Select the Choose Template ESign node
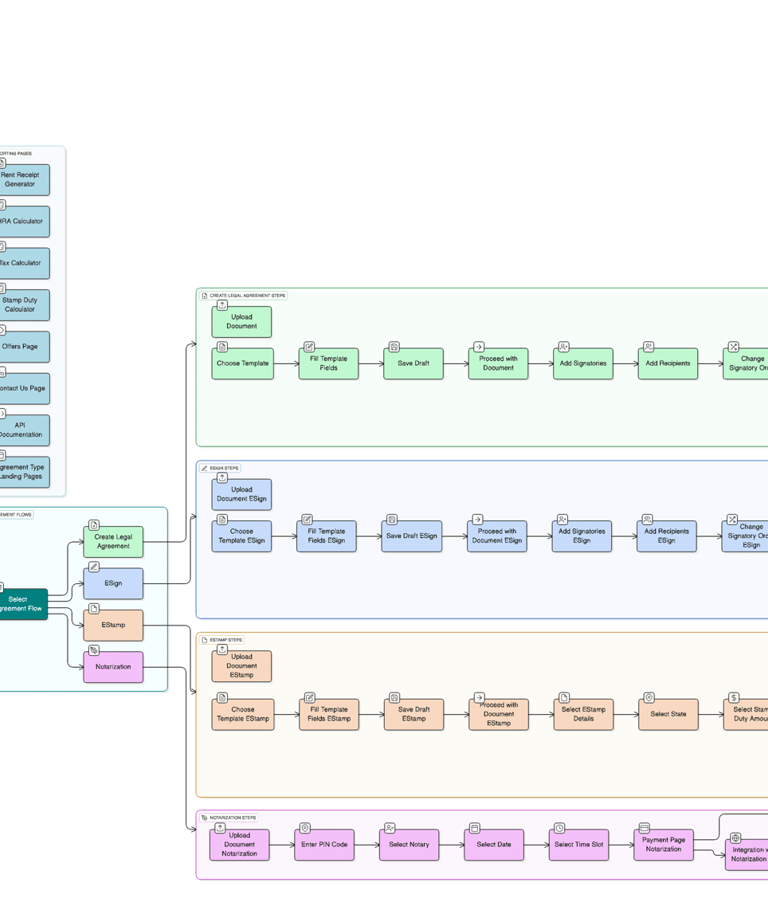The image size is (768, 922). pos(242,536)
